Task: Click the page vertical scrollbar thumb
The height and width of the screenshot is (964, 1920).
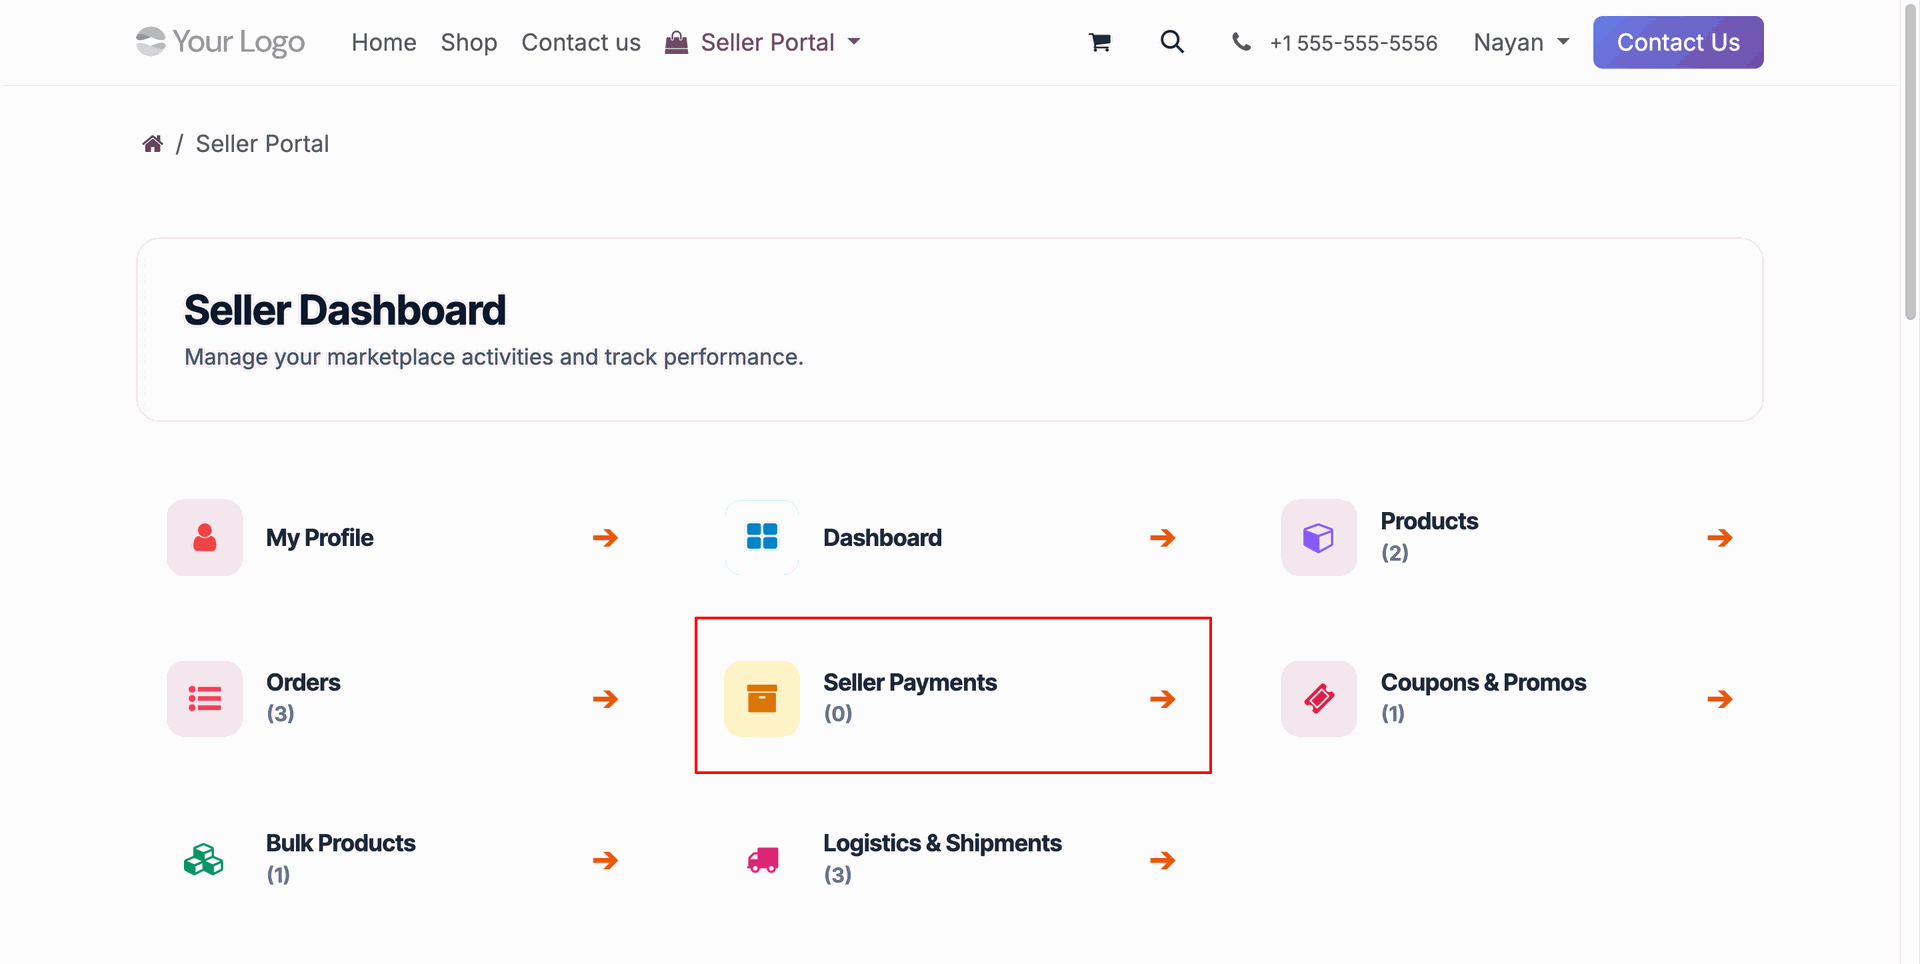Action: [x=1910, y=162]
